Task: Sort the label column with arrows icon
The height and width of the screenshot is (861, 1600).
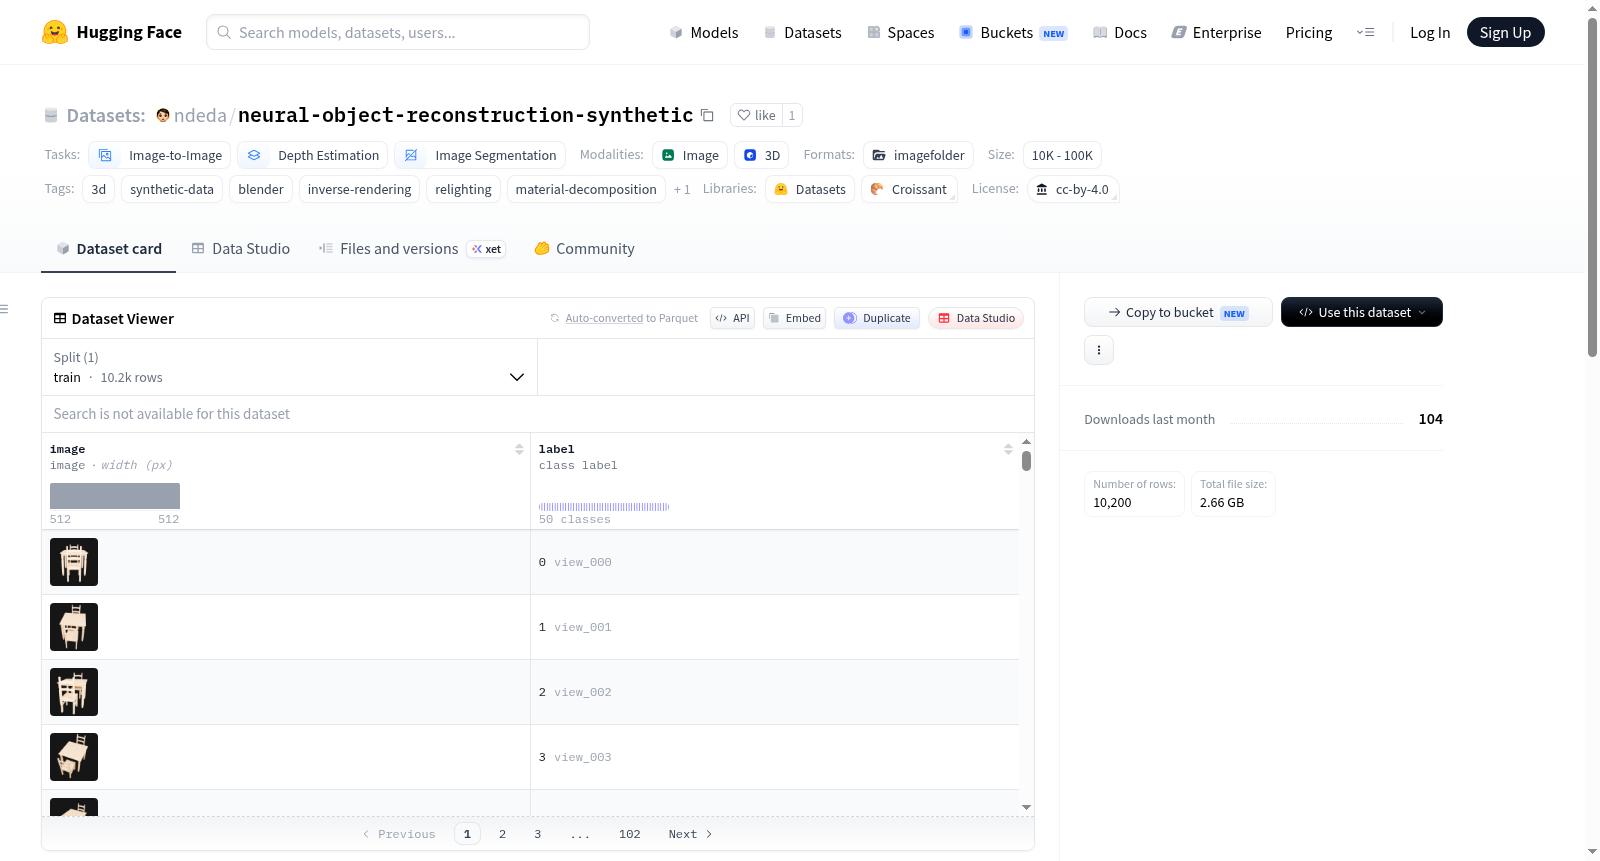Action: click(x=1008, y=449)
